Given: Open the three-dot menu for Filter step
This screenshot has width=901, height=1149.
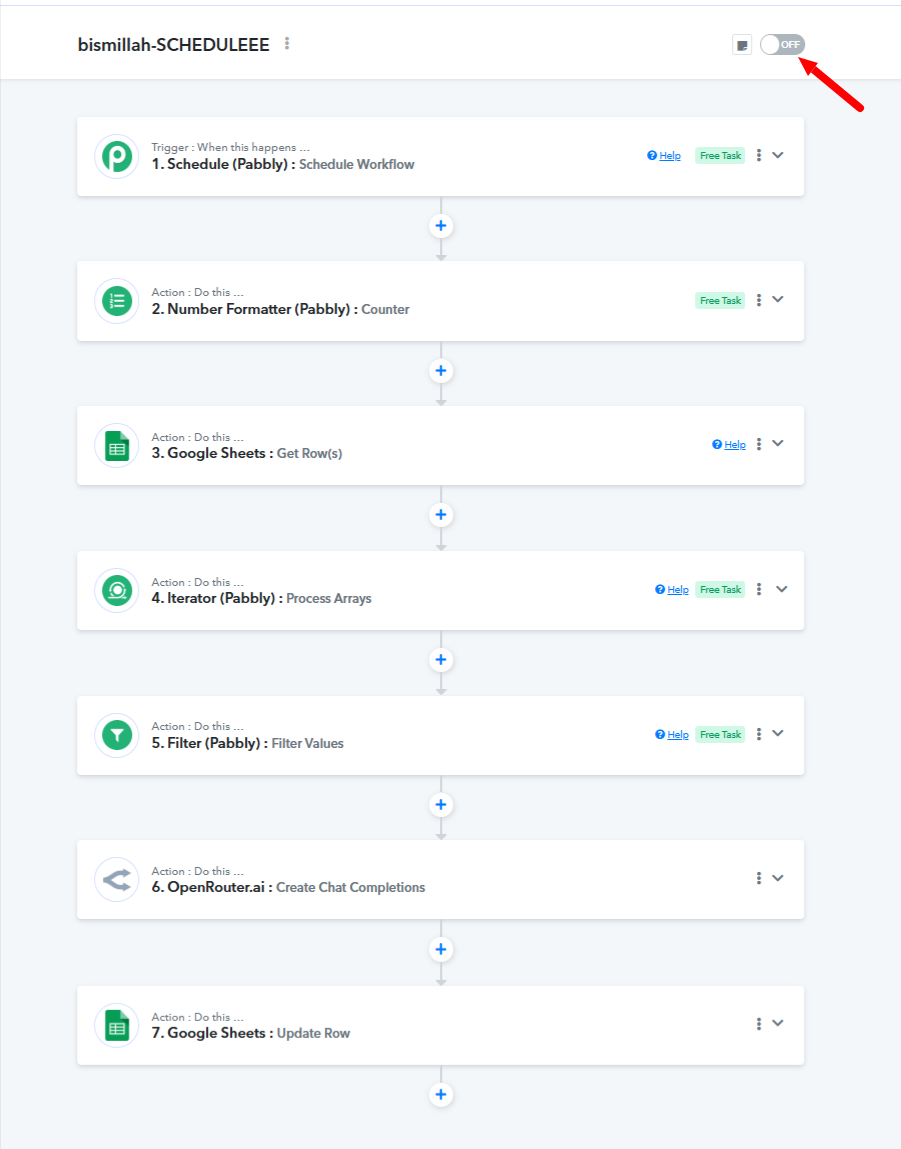Looking at the screenshot, I should [x=759, y=734].
